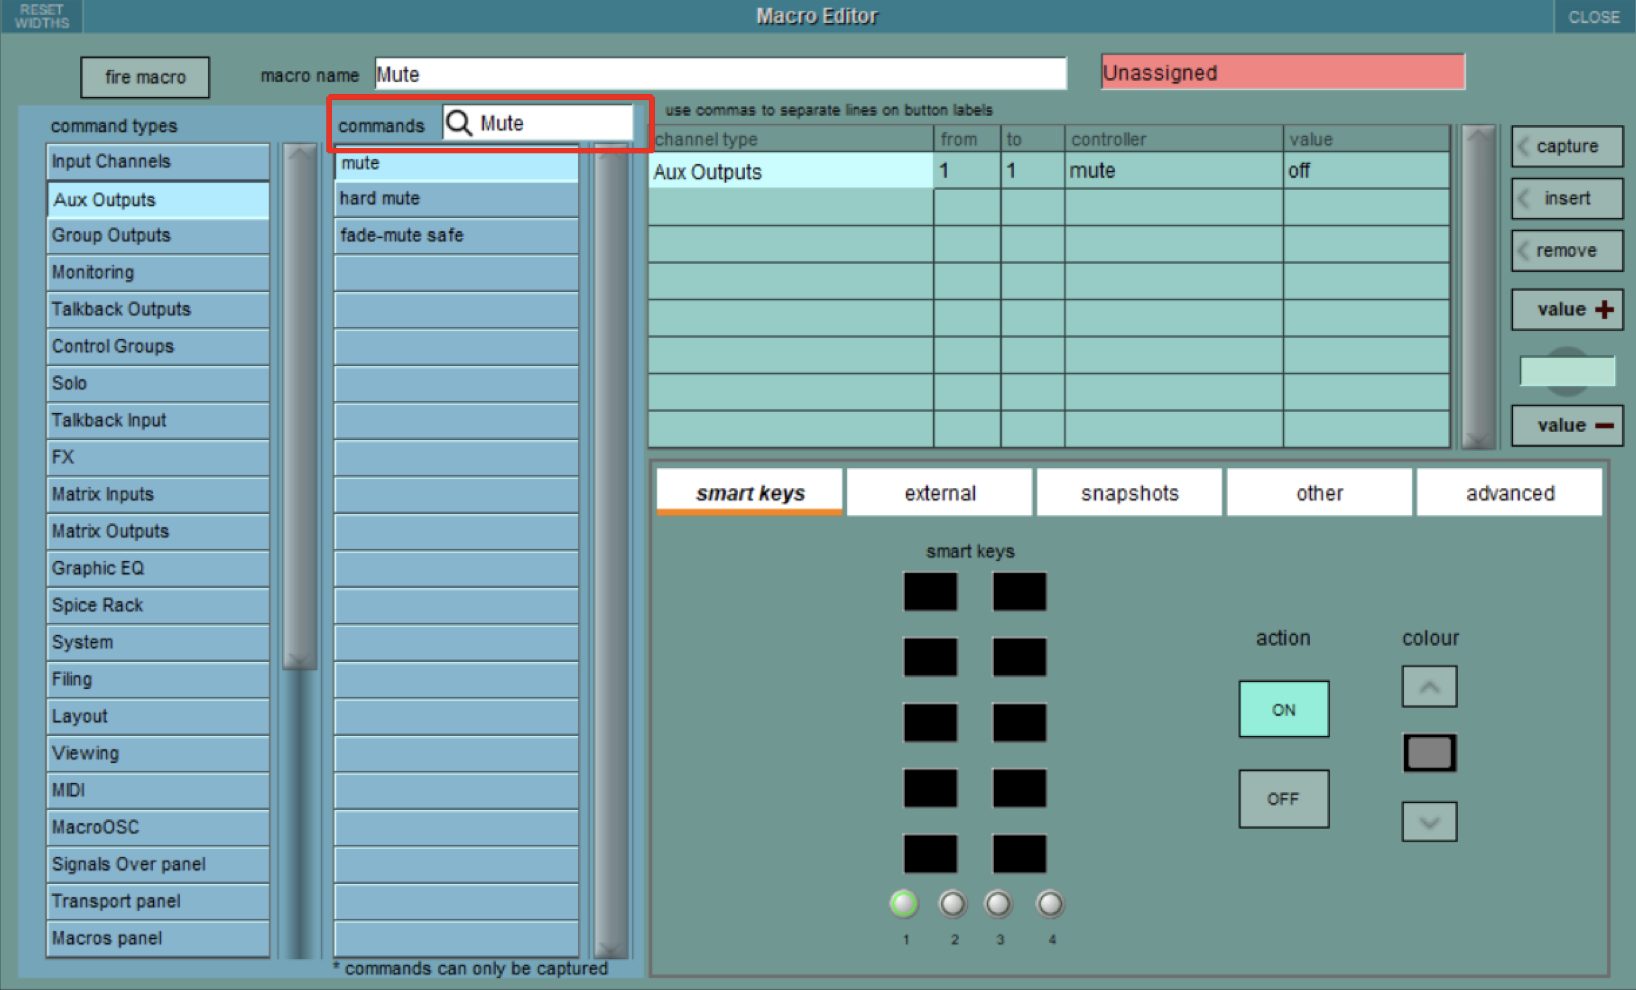Click the colour up arrow
This screenshot has height=990, width=1636.
click(1429, 687)
